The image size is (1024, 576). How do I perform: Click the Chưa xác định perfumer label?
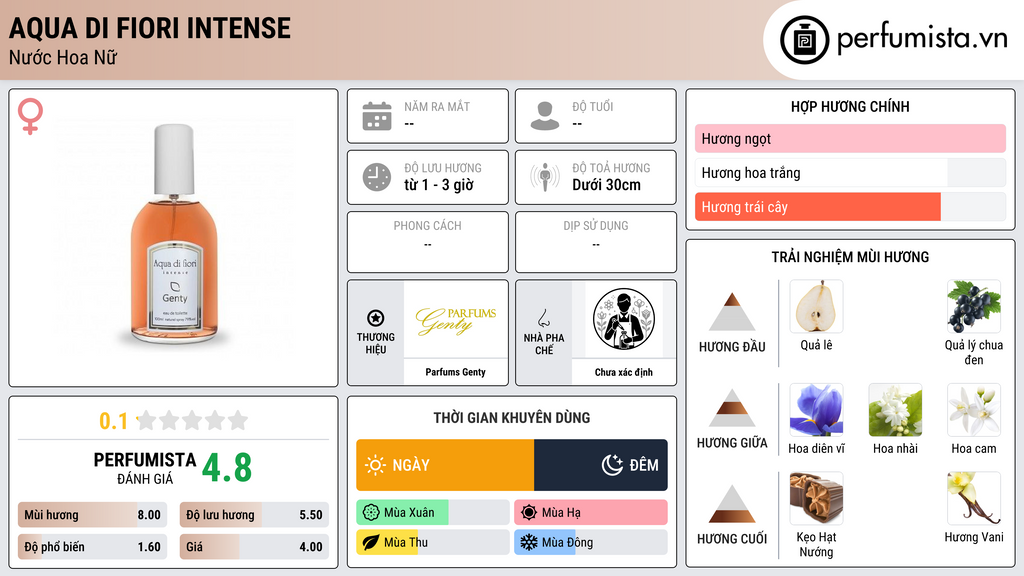click(624, 372)
